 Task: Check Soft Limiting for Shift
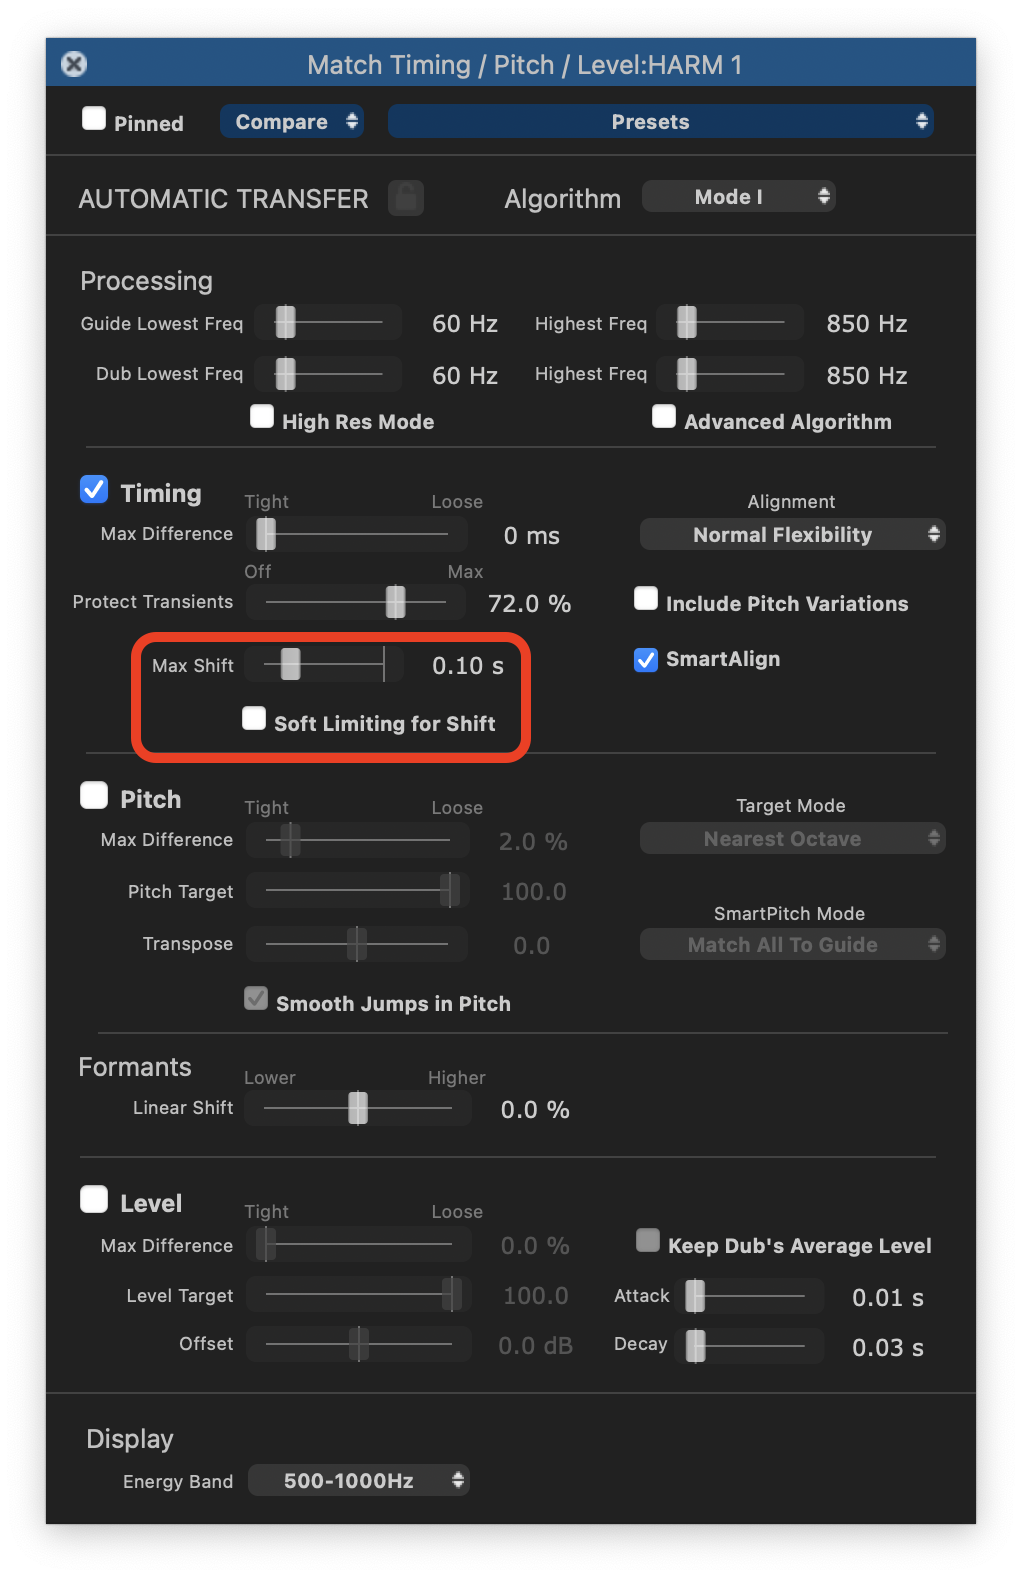coord(255,719)
